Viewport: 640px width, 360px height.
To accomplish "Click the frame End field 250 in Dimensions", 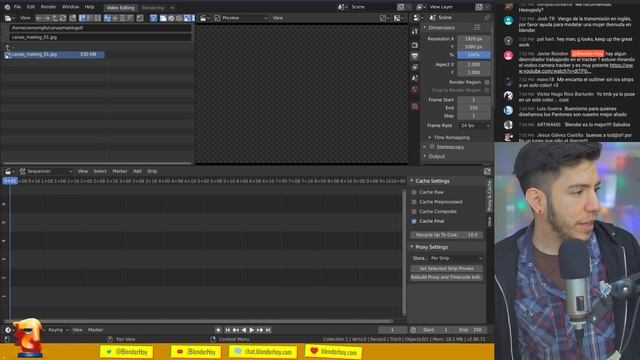I will [474, 108].
